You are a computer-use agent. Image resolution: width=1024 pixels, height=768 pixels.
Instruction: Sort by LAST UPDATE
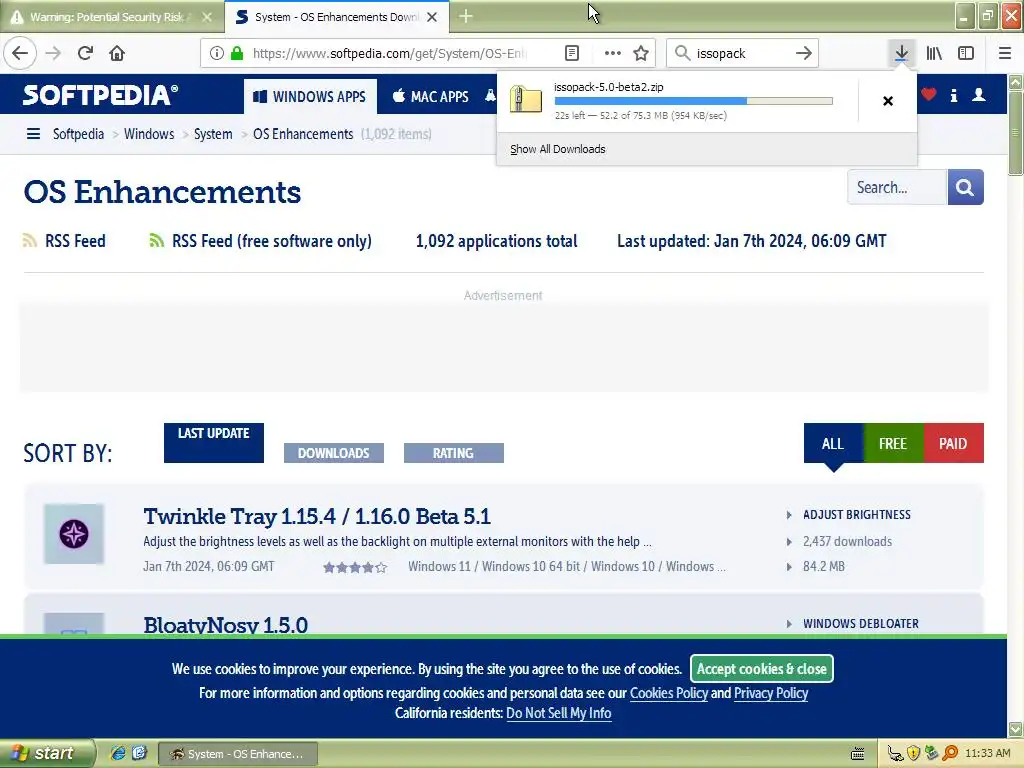point(214,443)
